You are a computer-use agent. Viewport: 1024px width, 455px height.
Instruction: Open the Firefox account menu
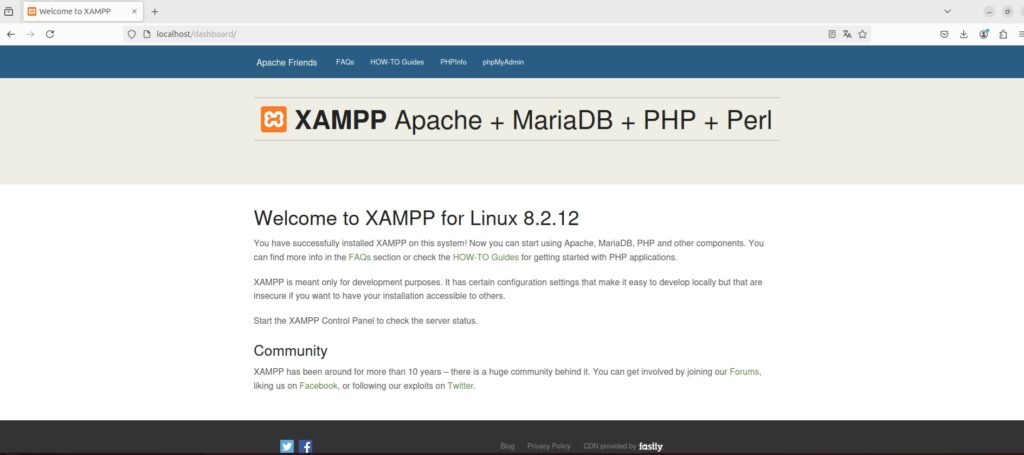click(984, 35)
